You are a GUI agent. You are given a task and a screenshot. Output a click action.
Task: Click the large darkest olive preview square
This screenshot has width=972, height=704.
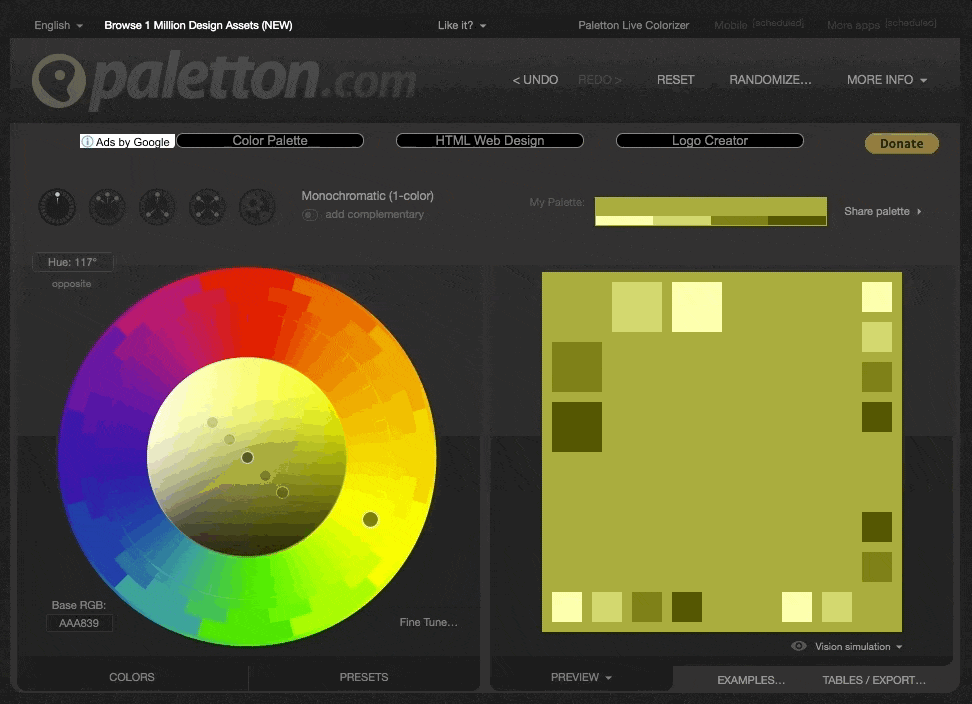pyautogui.click(x=577, y=426)
